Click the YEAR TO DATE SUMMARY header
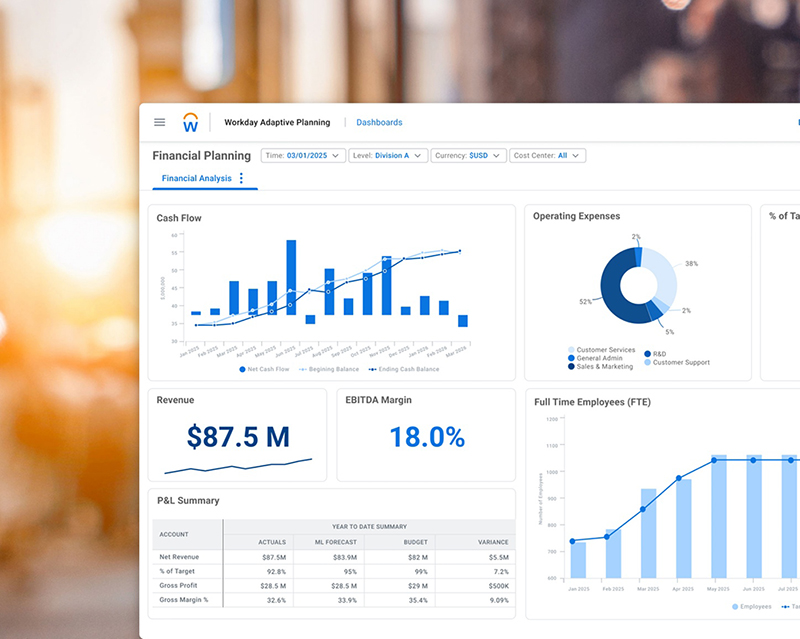The height and width of the screenshot is (639, 800). click(x=369, y=527)
